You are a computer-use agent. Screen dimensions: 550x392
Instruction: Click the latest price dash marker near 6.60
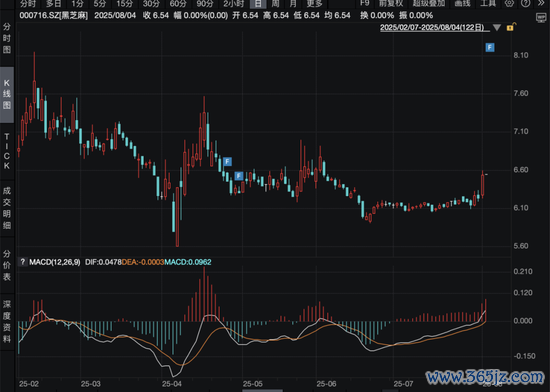point(486,174)
